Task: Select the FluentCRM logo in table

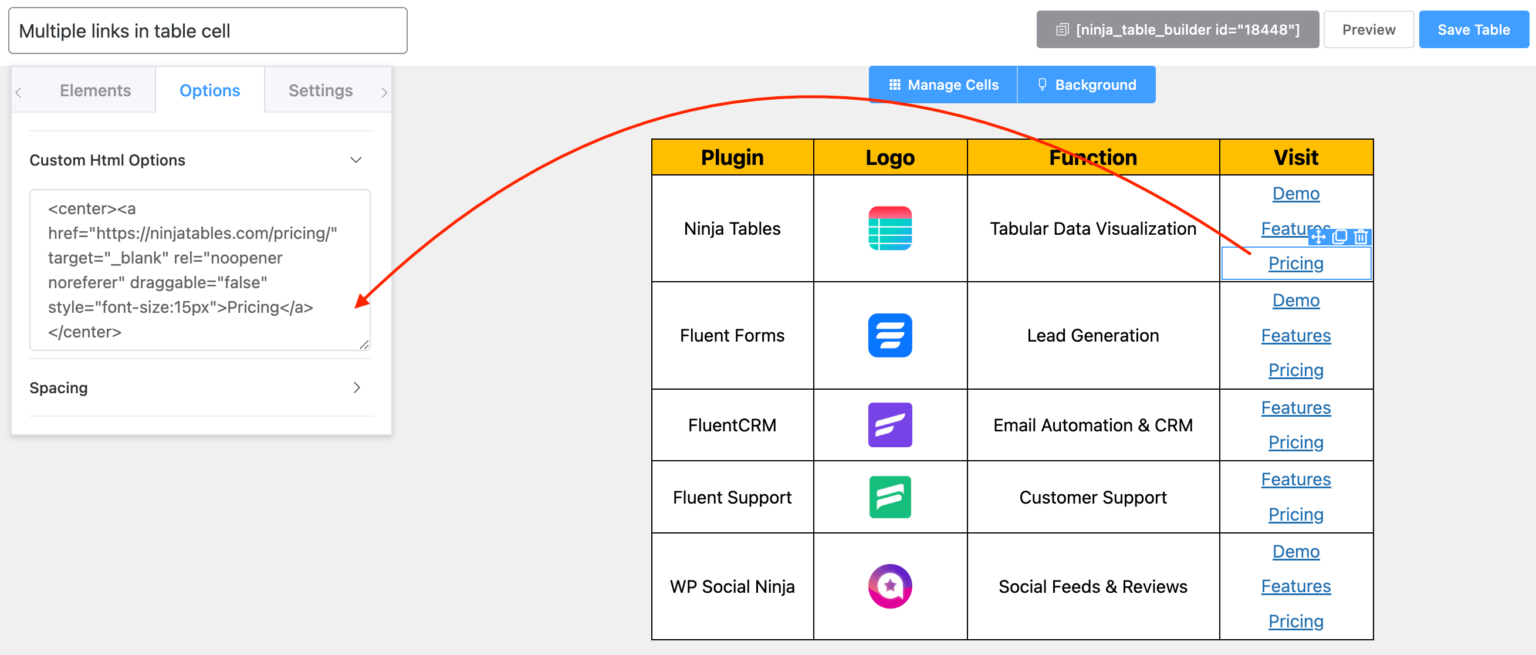Action: click(x=889, y=425)
